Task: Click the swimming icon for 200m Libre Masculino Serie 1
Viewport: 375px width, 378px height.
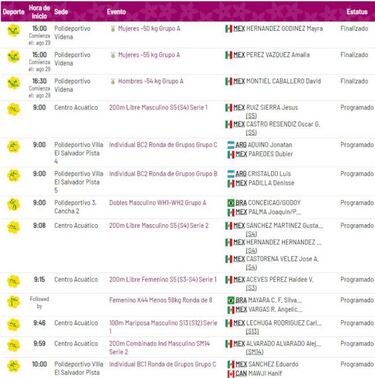Action: pyautogui.click(x=14, y=110)
